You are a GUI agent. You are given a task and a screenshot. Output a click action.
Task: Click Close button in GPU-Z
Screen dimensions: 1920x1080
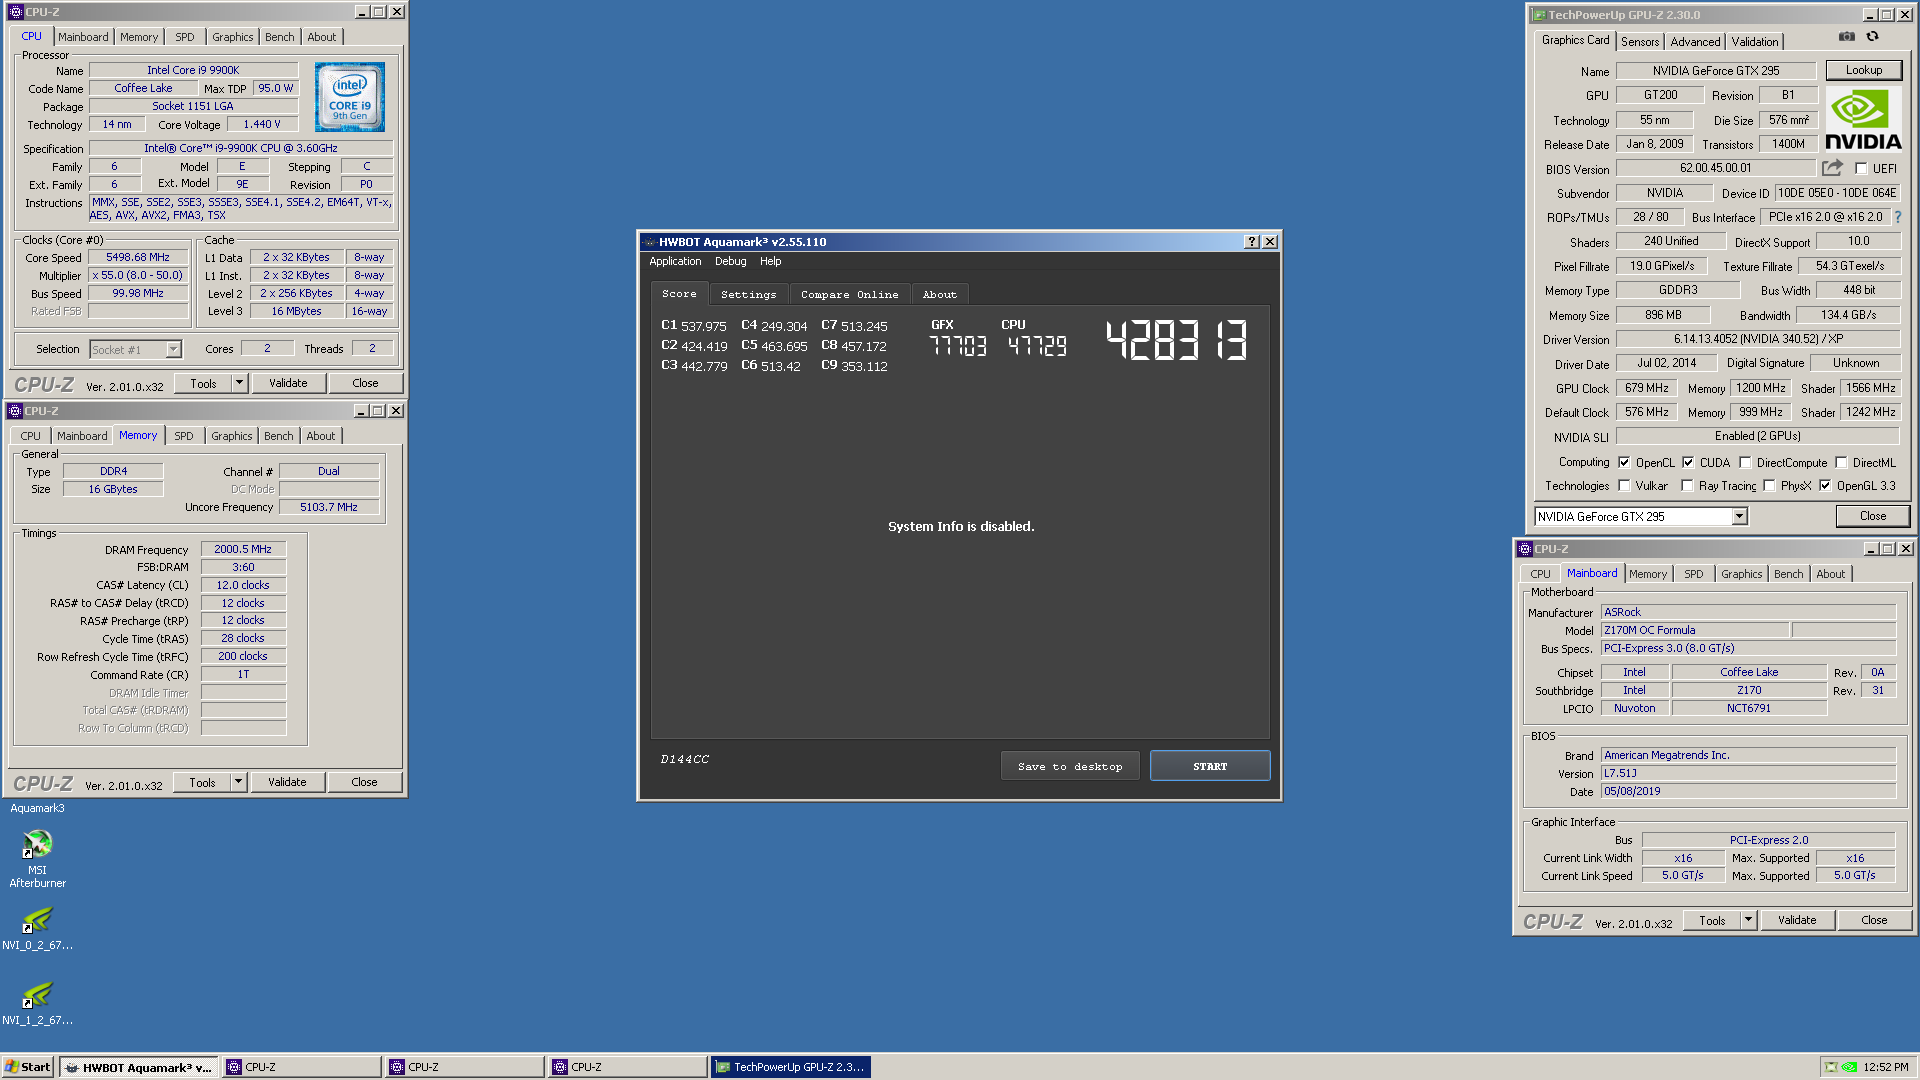coord(1873,516)
